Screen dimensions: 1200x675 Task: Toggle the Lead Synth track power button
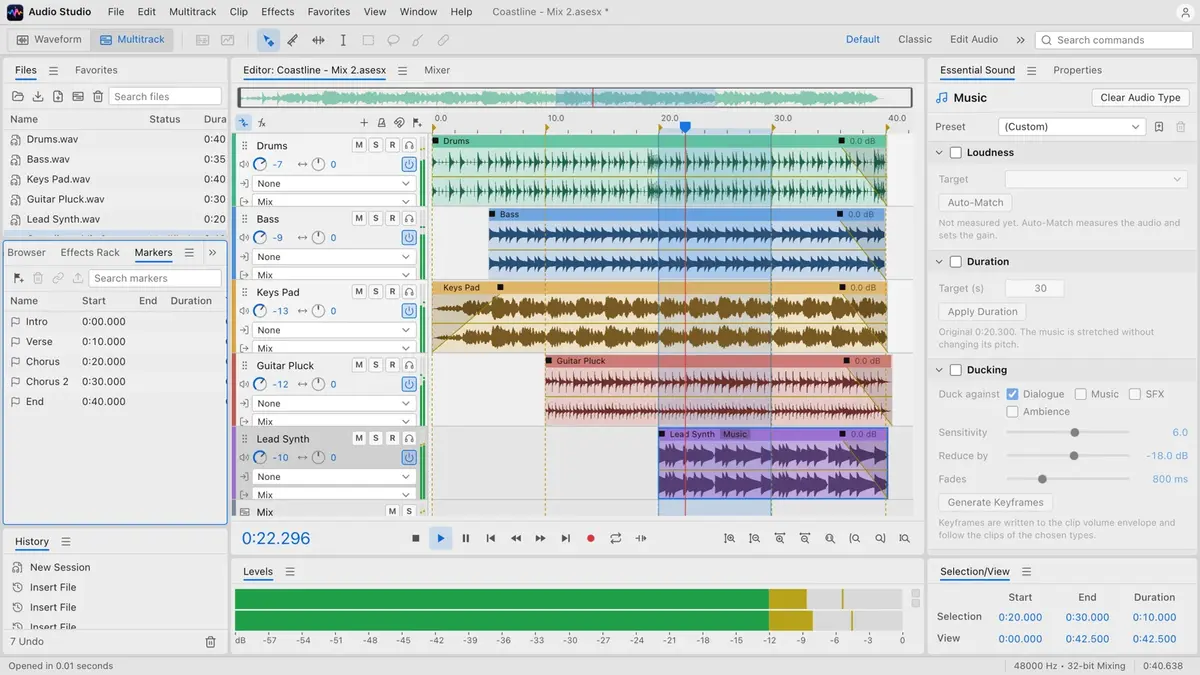409,457
